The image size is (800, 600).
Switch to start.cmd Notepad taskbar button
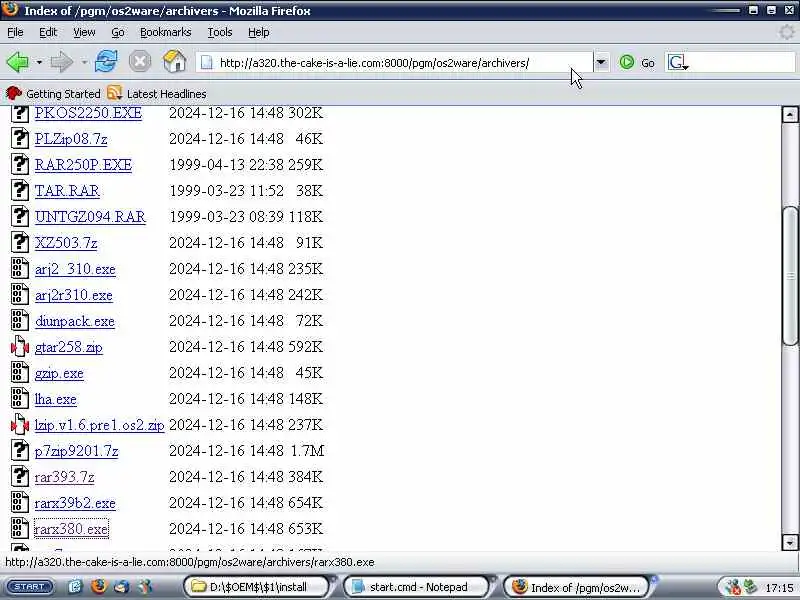(x=416, y=587)
